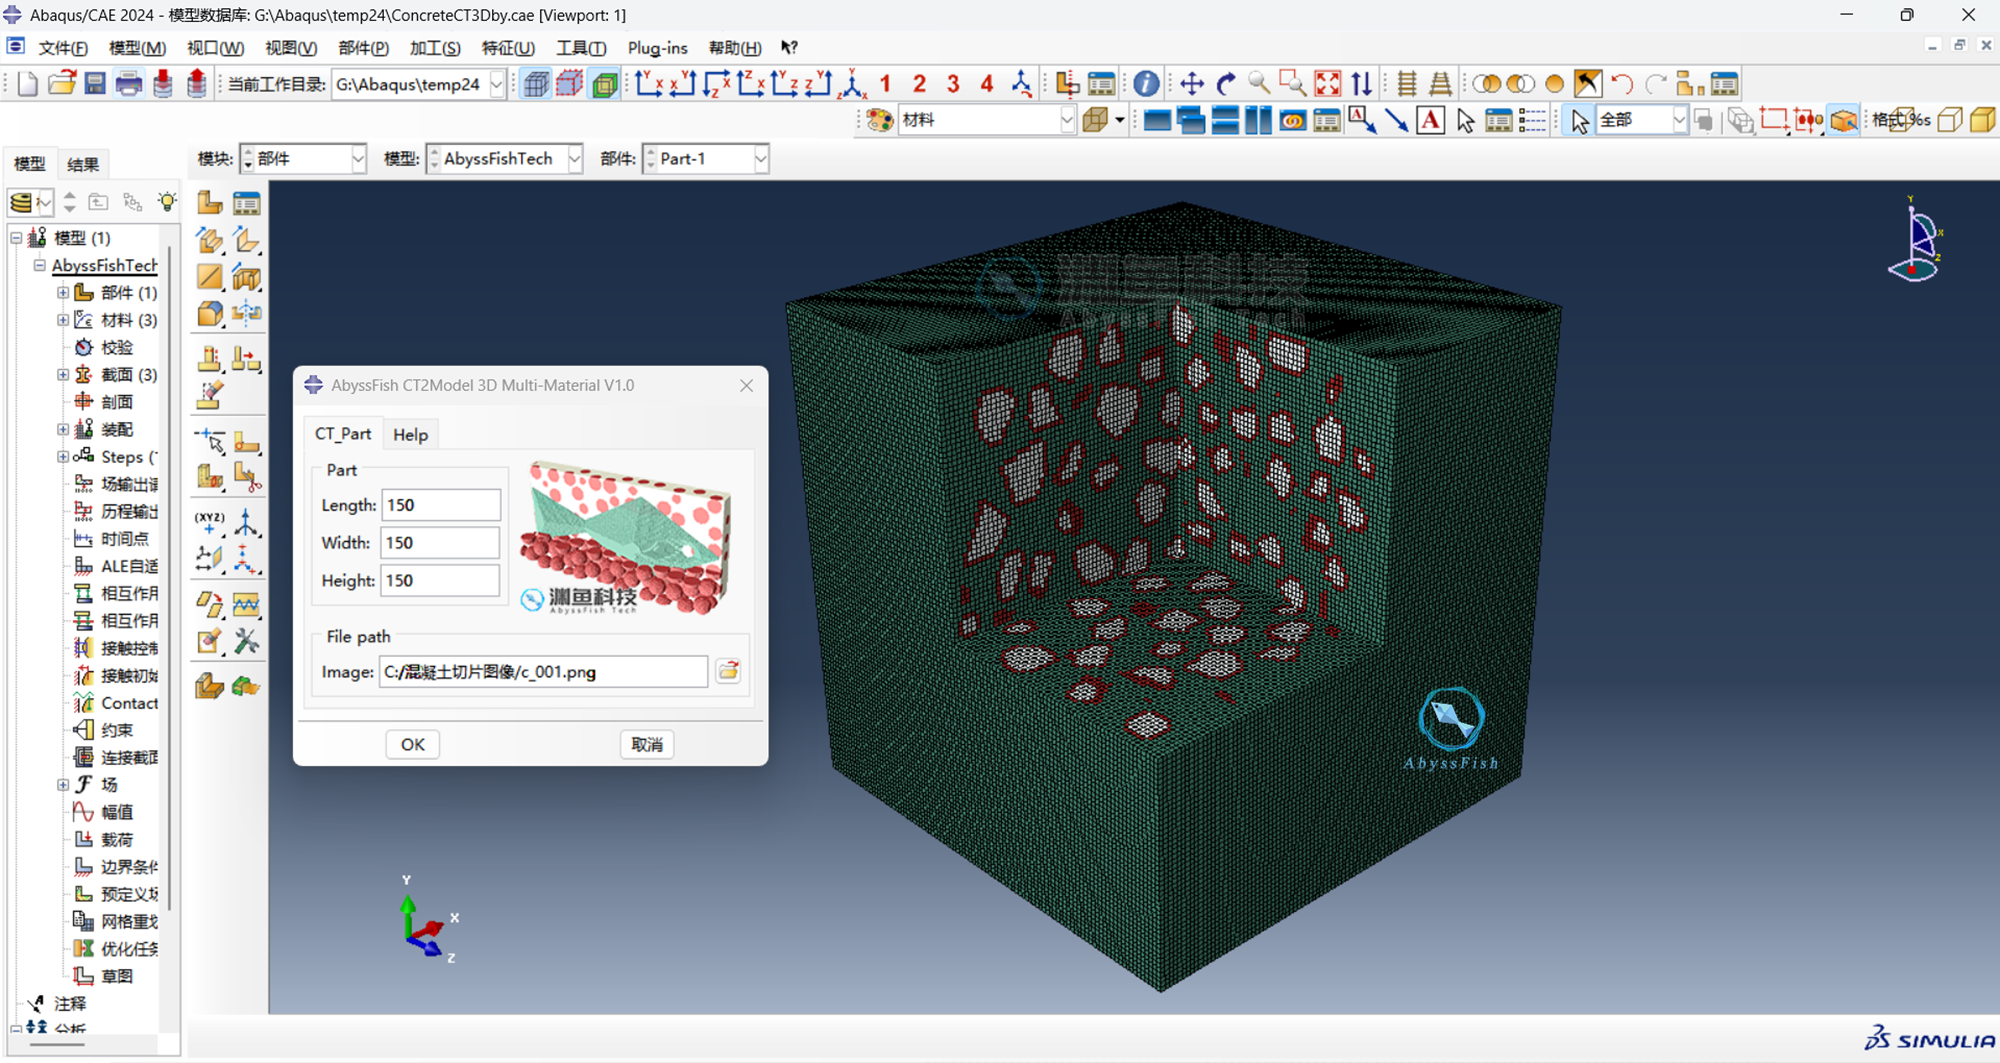Click the light bulb icon in model tree
The height and width of the screenshot is (1063, 2000).
167,202
